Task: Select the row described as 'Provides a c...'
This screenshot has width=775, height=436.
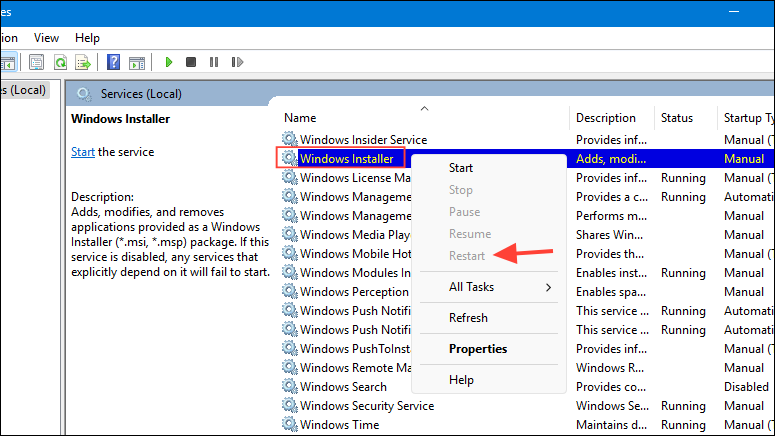Action: click(612, 197)
